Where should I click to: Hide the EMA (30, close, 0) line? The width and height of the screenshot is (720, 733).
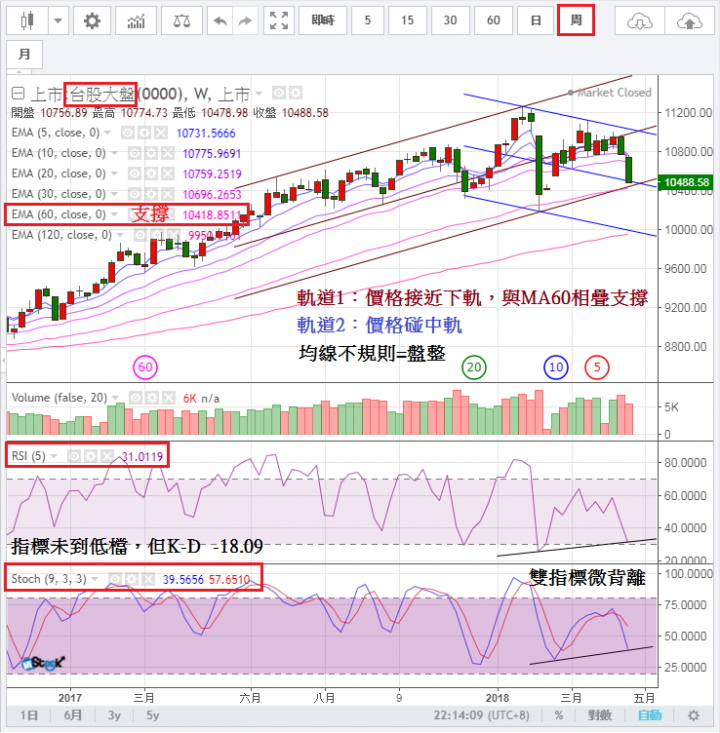[x=134, y=194]
